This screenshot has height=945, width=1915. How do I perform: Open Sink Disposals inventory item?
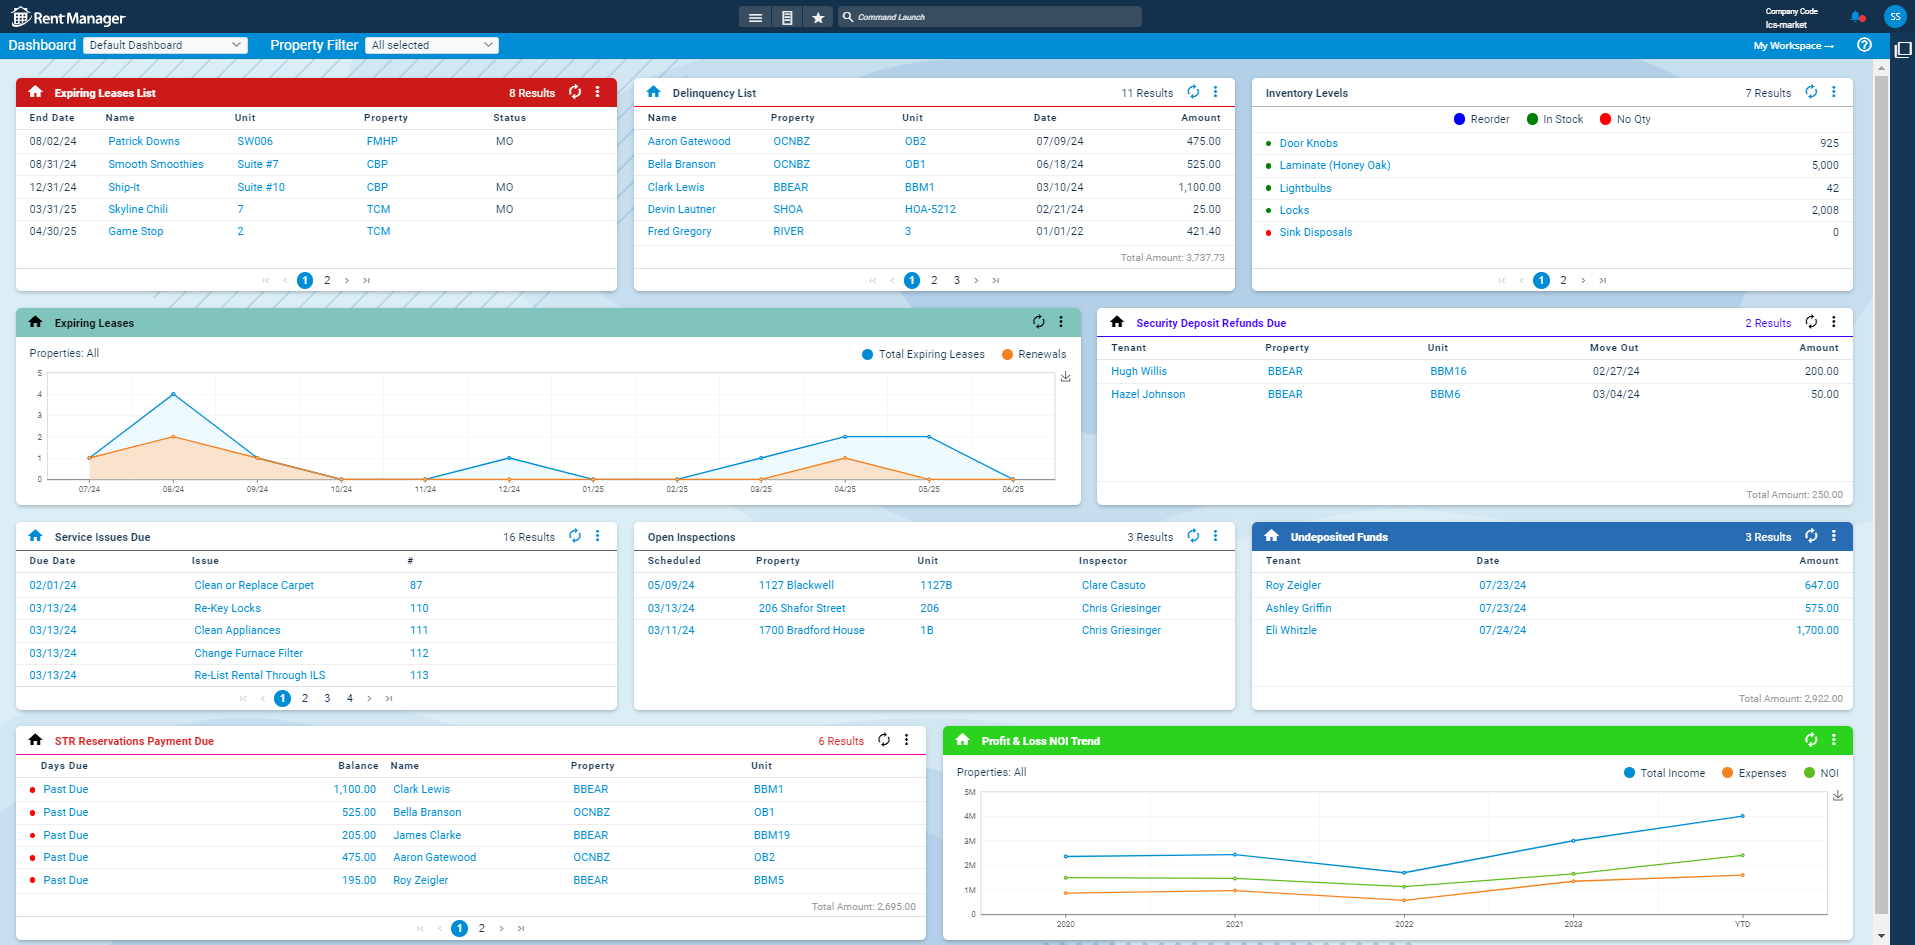point(1315,232)
